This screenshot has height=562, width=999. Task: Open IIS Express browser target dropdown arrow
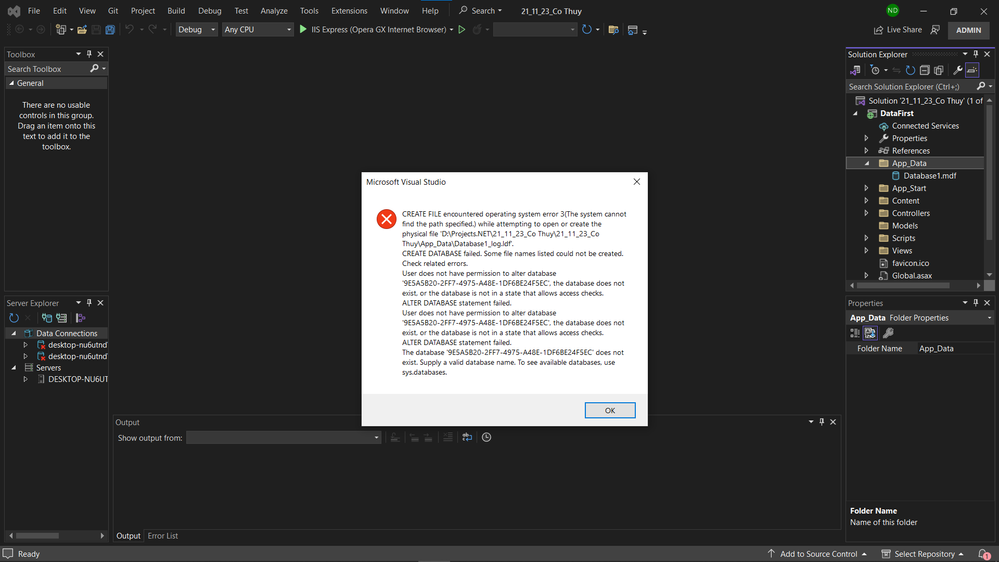pos(452,30)
